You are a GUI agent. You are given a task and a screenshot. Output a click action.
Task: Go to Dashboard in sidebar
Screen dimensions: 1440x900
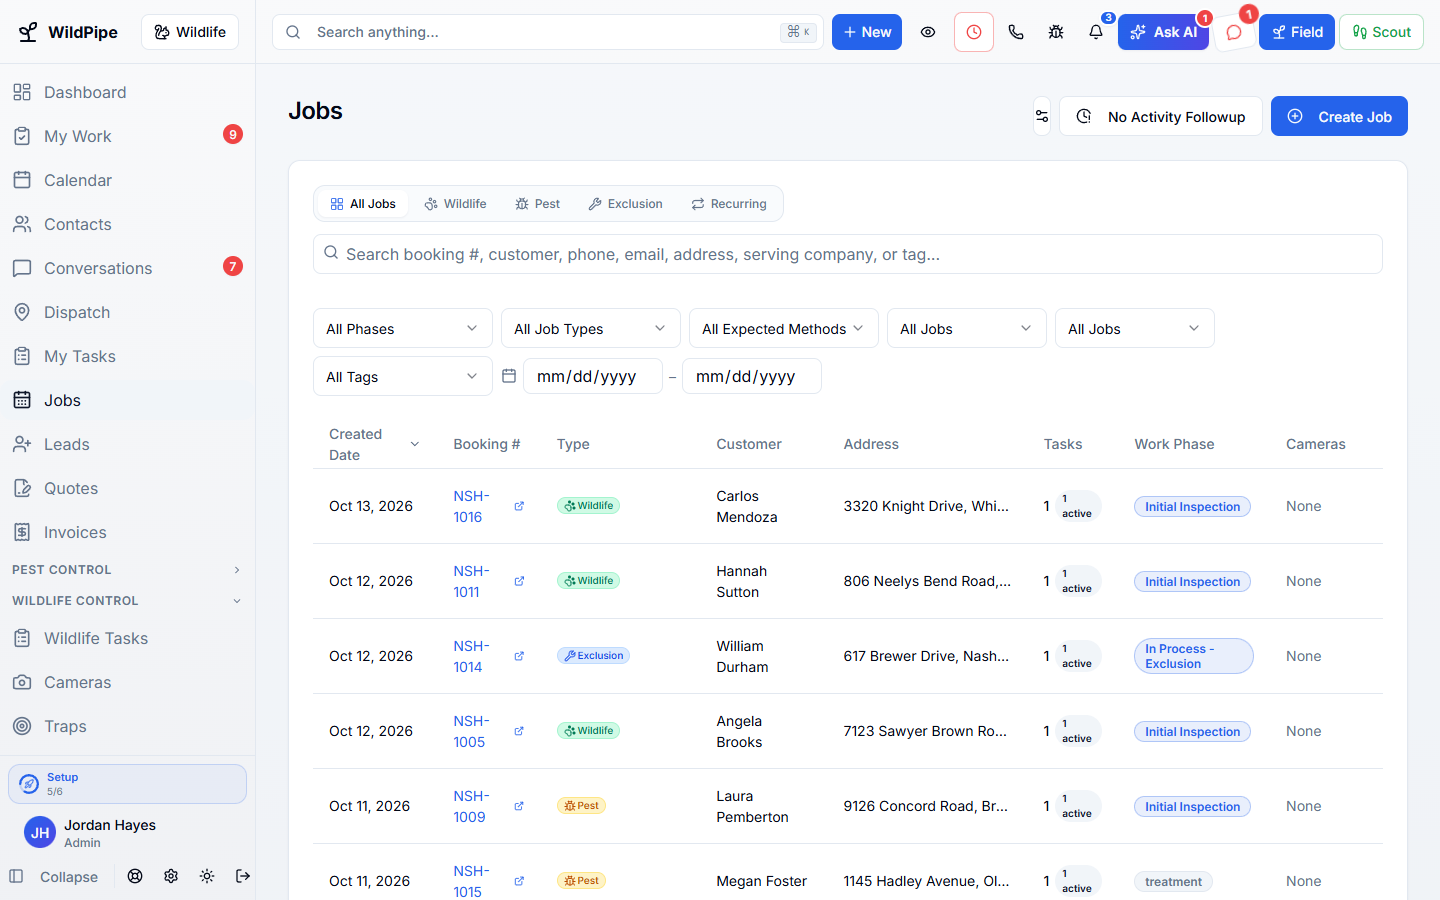click(128, 92)
